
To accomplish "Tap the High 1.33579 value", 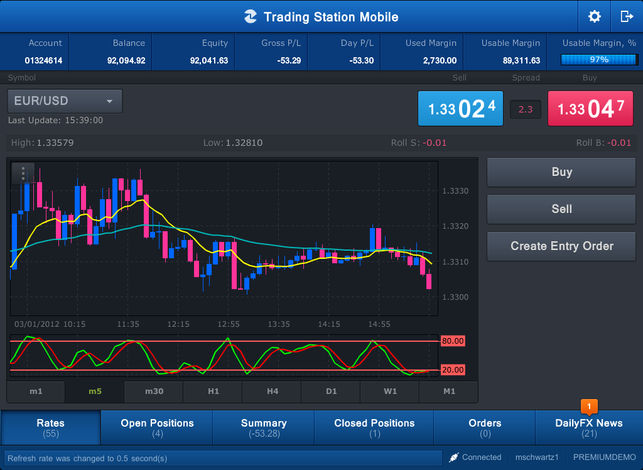I will point(55,143).
